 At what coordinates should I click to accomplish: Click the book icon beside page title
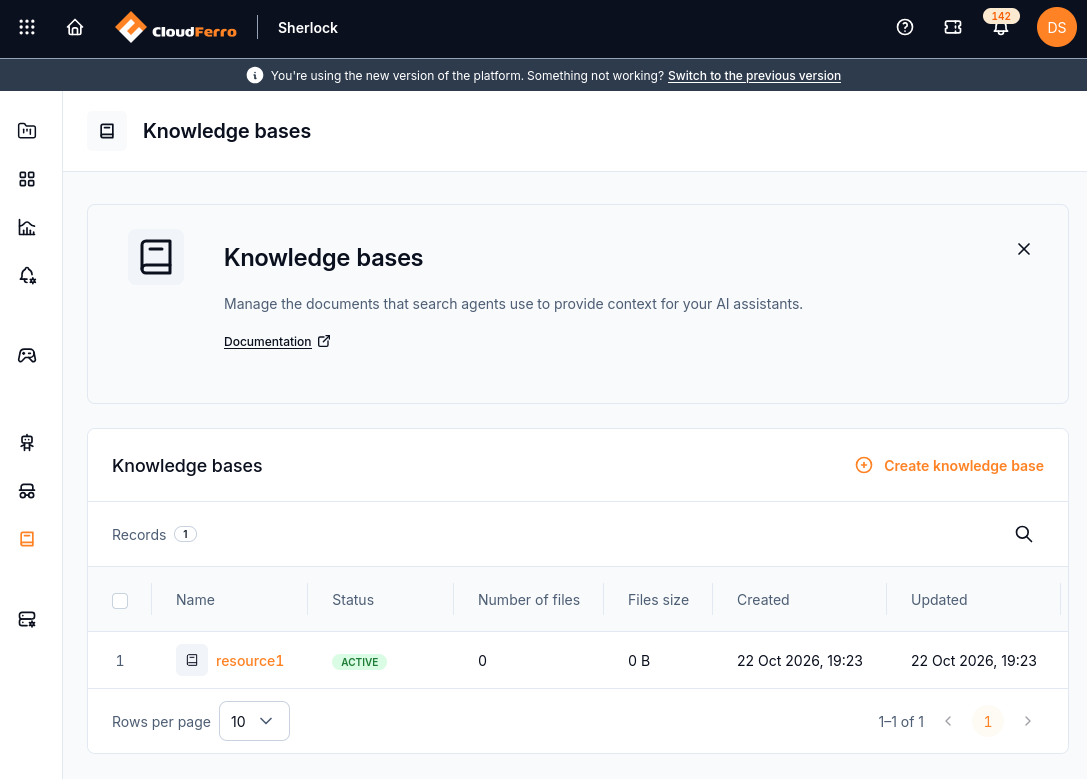point(107,131)
